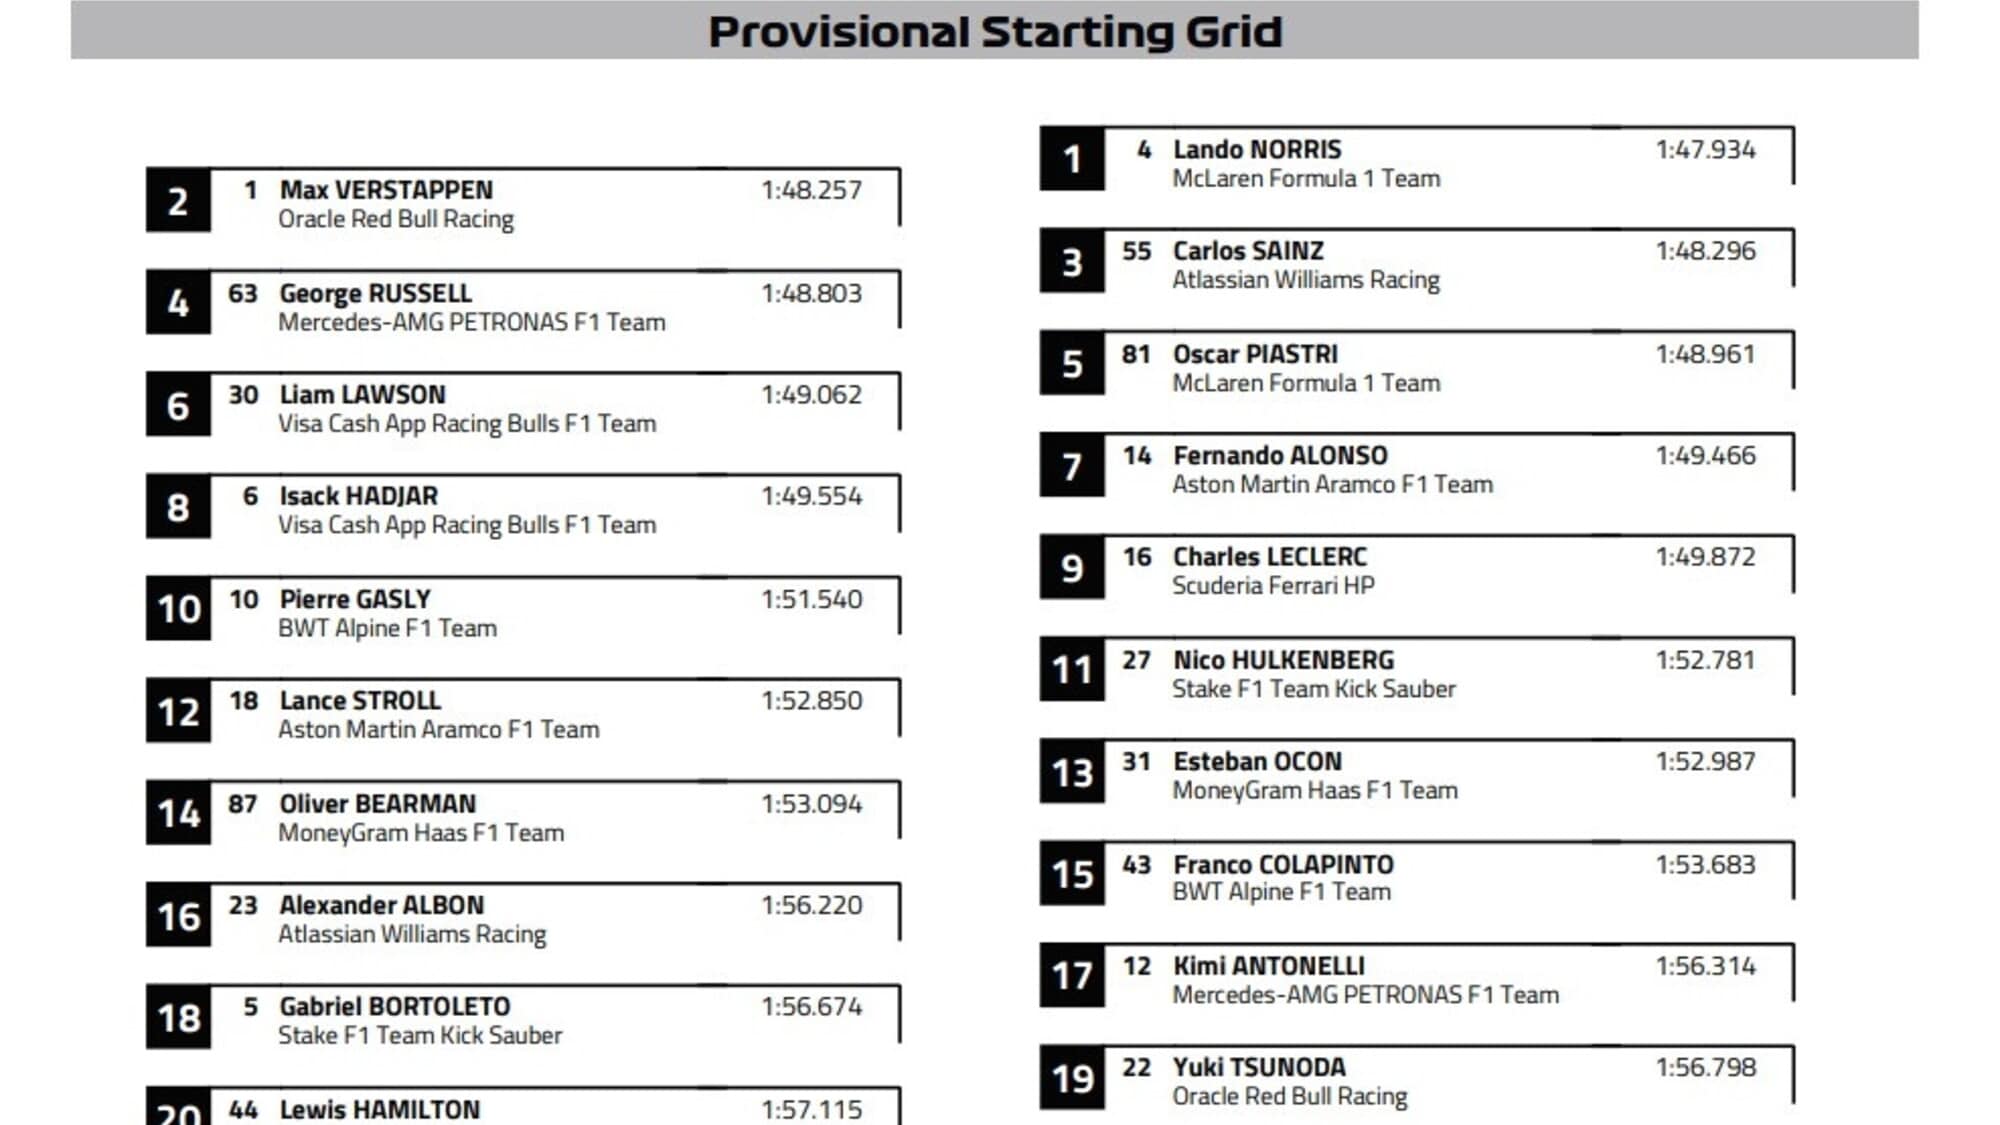Click Nico HULKENBERG's lap time 1:52.781
Screen dimensions: 2000x1125
click(1705, 660)
